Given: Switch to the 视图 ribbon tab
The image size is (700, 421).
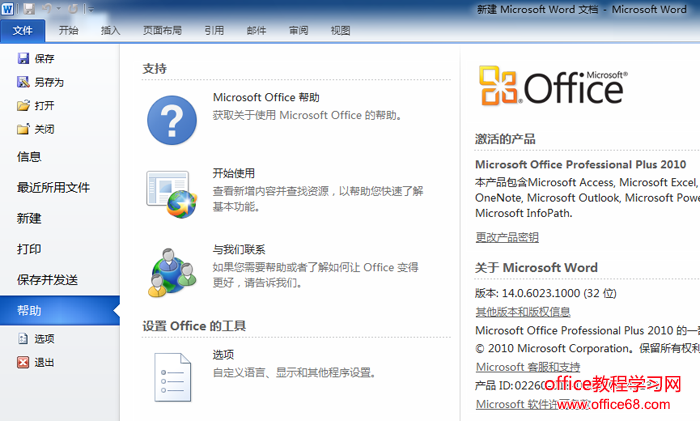Looking at the screenshot, I should click(340, 30).
